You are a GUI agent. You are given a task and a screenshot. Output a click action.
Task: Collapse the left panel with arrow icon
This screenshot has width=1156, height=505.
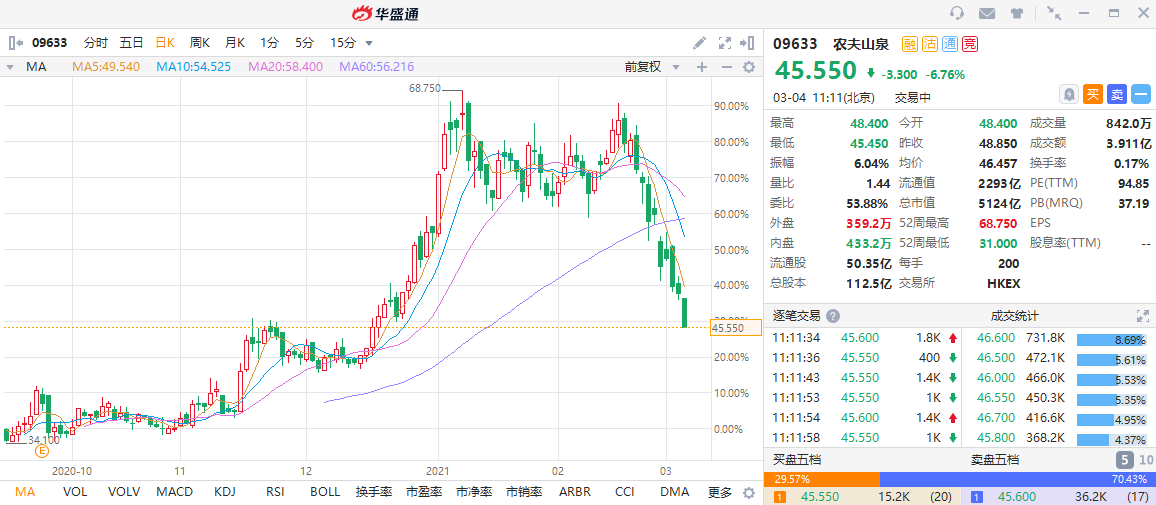(x=15, y=43)
